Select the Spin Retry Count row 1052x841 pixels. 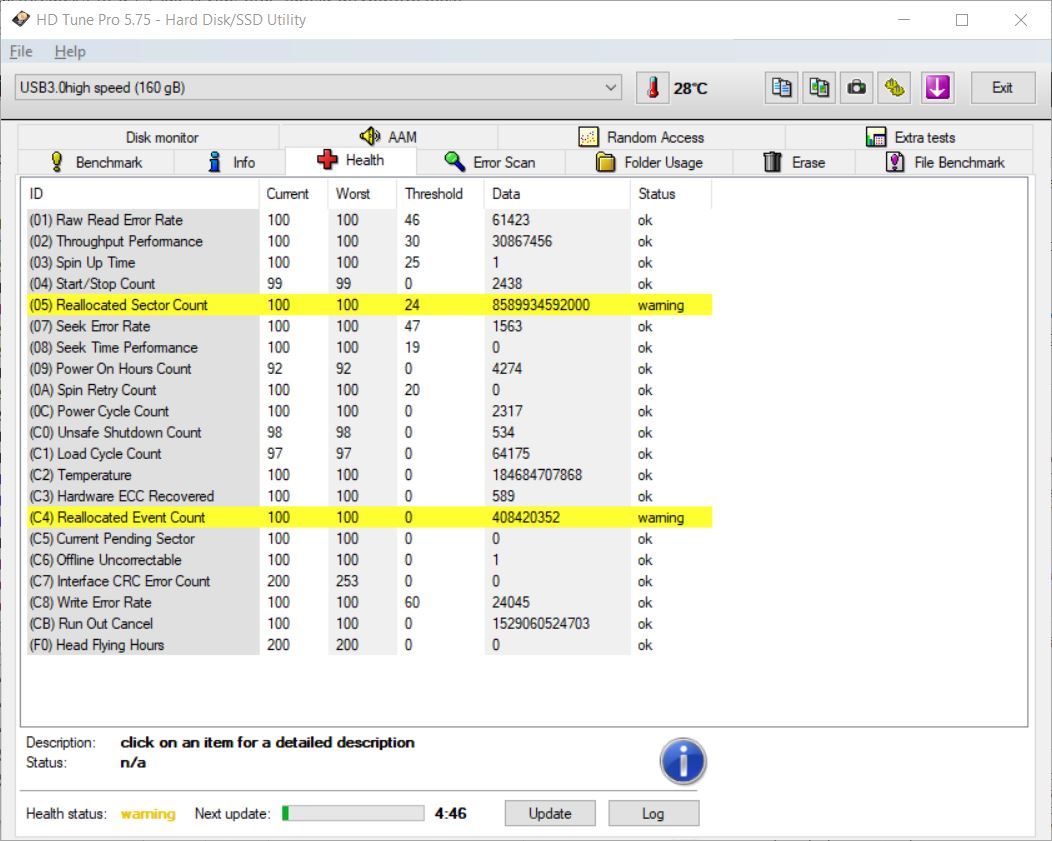(x=369, y=390)
